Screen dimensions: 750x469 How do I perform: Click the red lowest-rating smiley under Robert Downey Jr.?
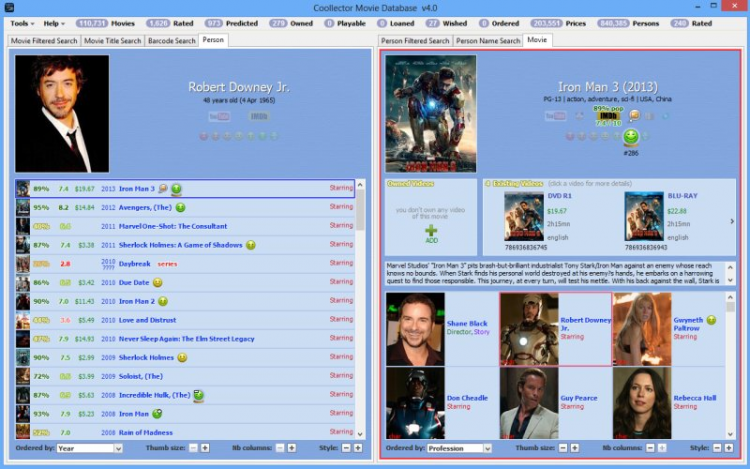(x=204, y=136)
